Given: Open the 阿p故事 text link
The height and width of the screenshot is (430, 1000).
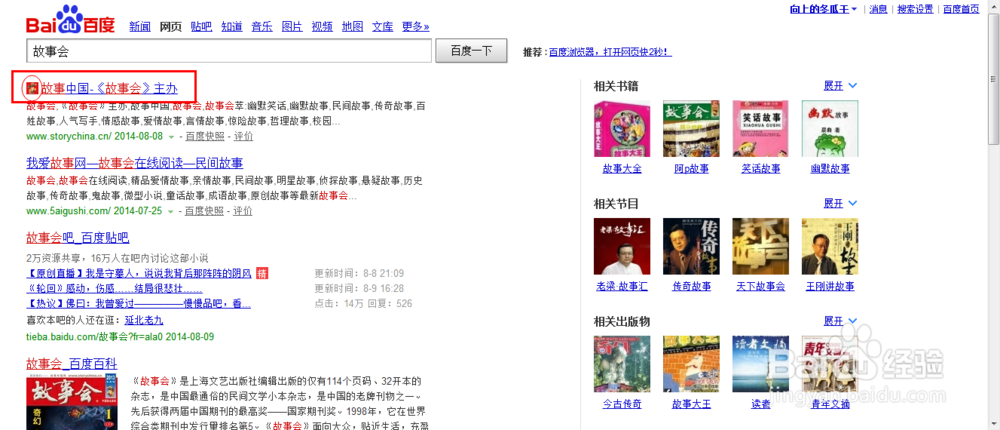Looking at the screenshot, I should coord(691,169).
